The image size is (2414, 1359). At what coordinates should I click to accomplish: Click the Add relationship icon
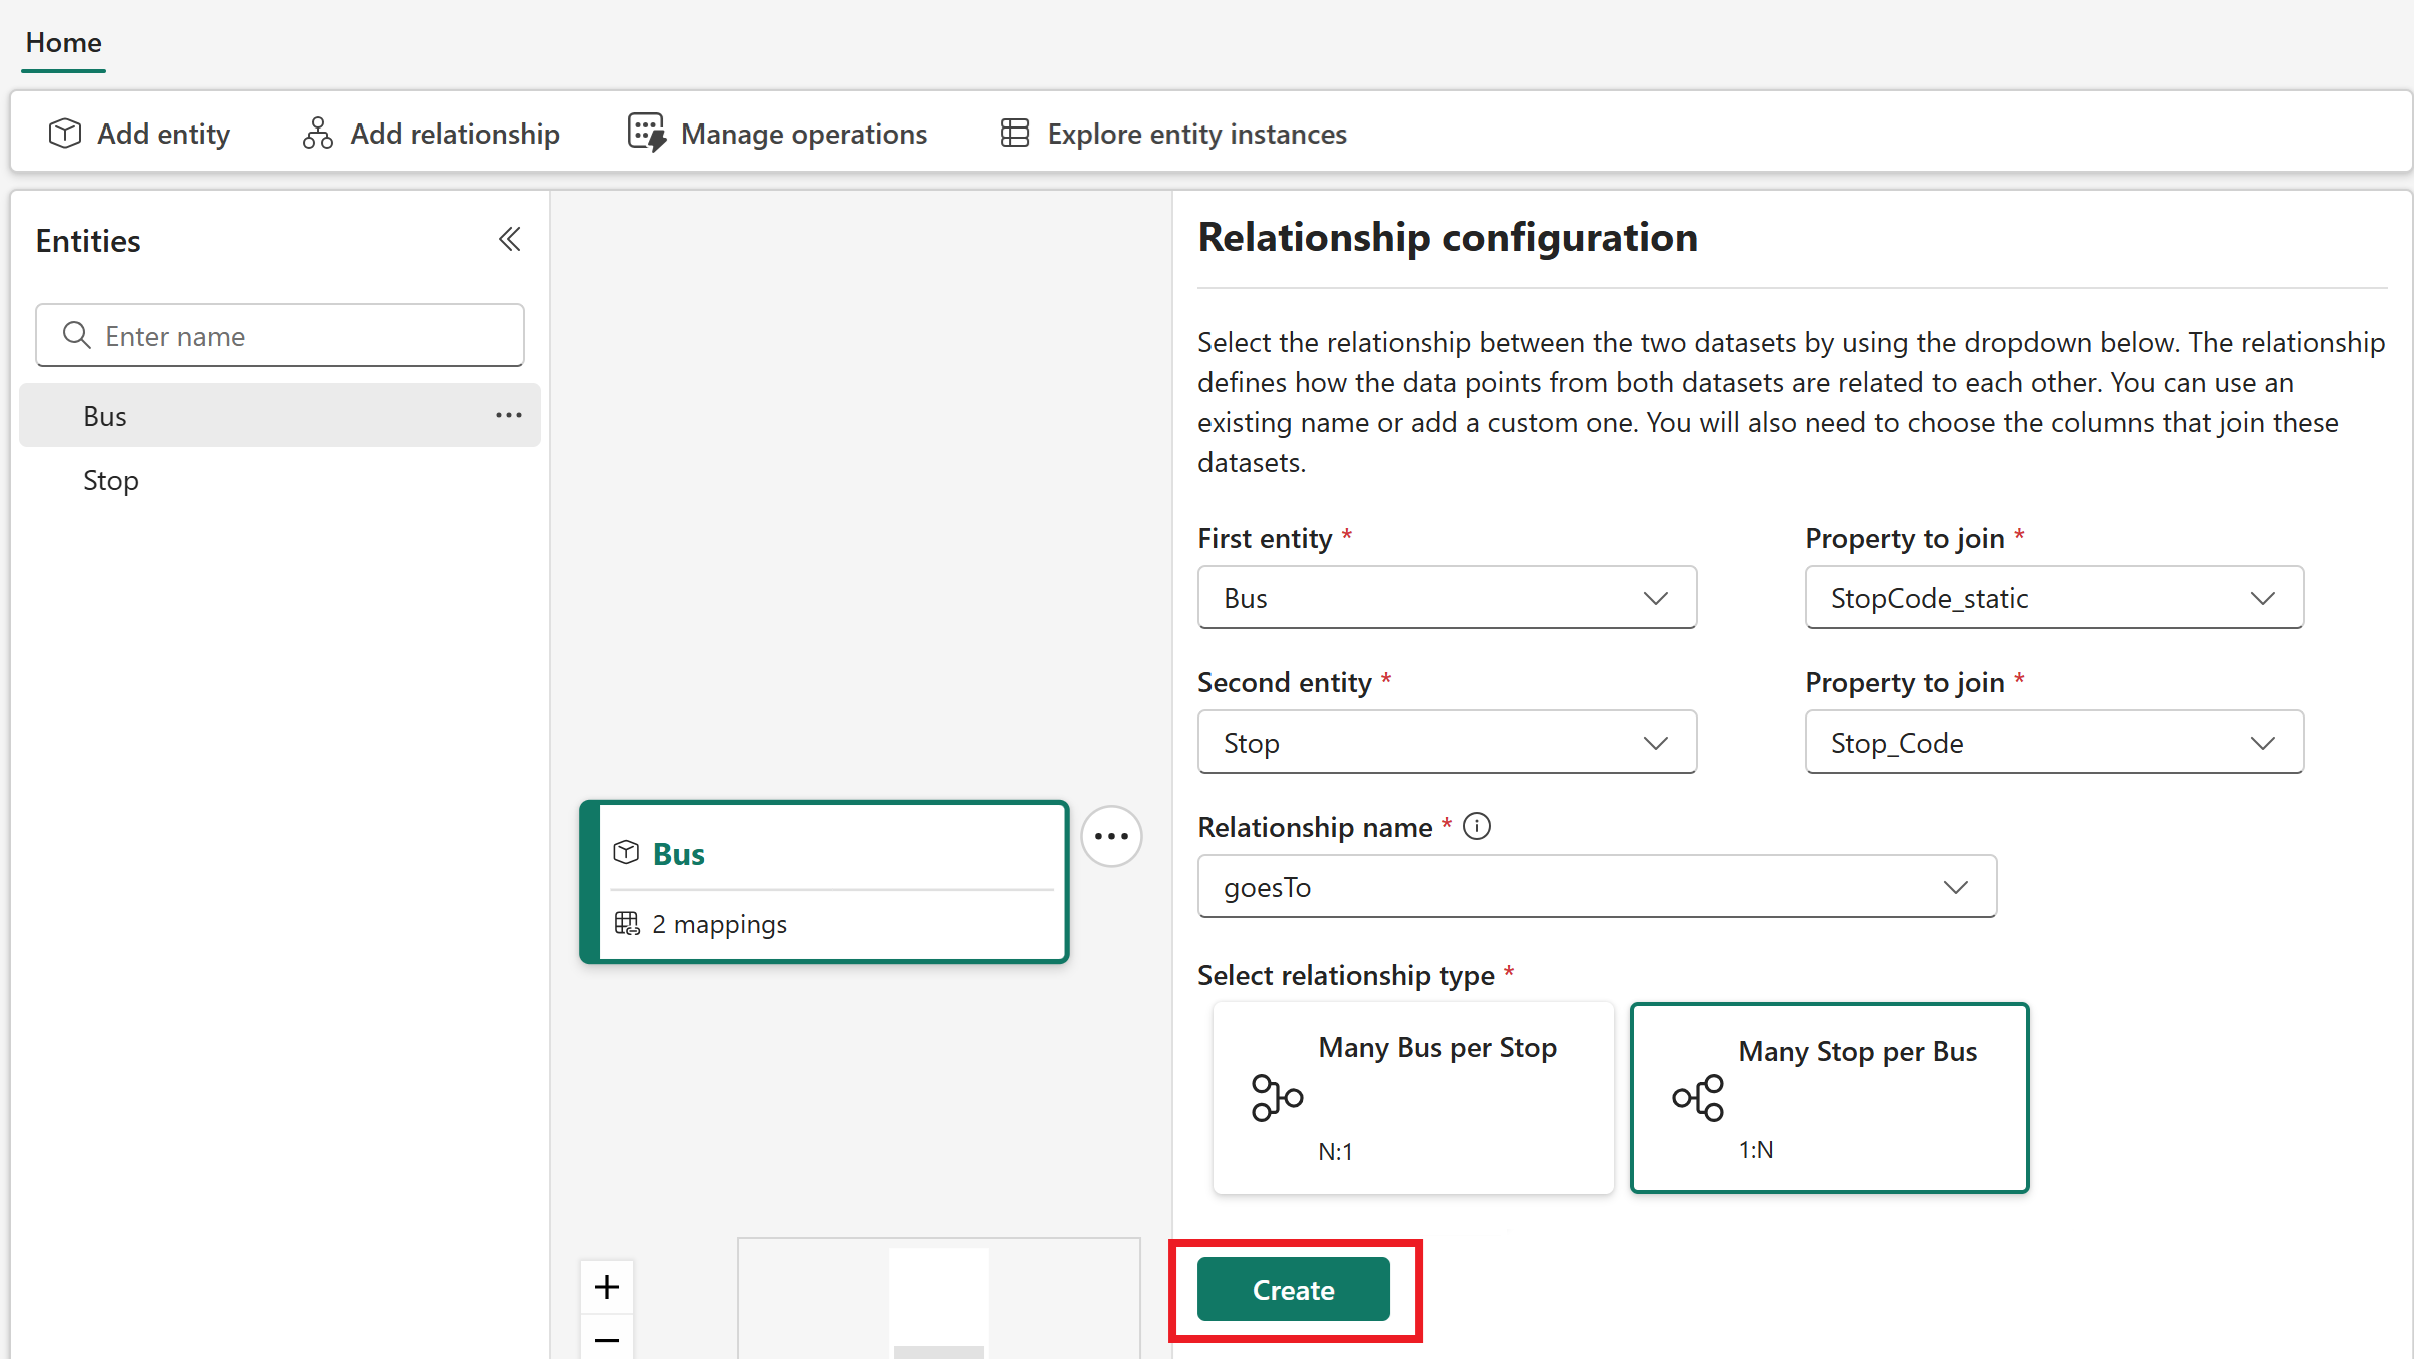pyautogui.click(x=318, y=133)
